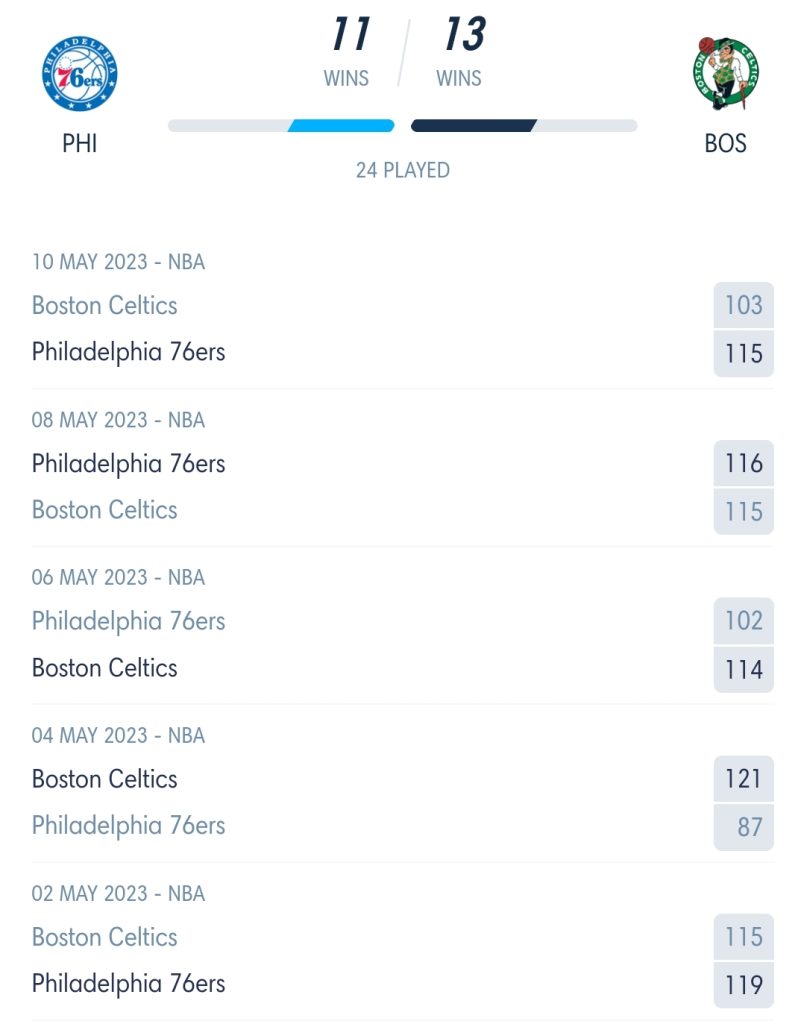Click the light blue PHI wins bar

pos(341,125)
